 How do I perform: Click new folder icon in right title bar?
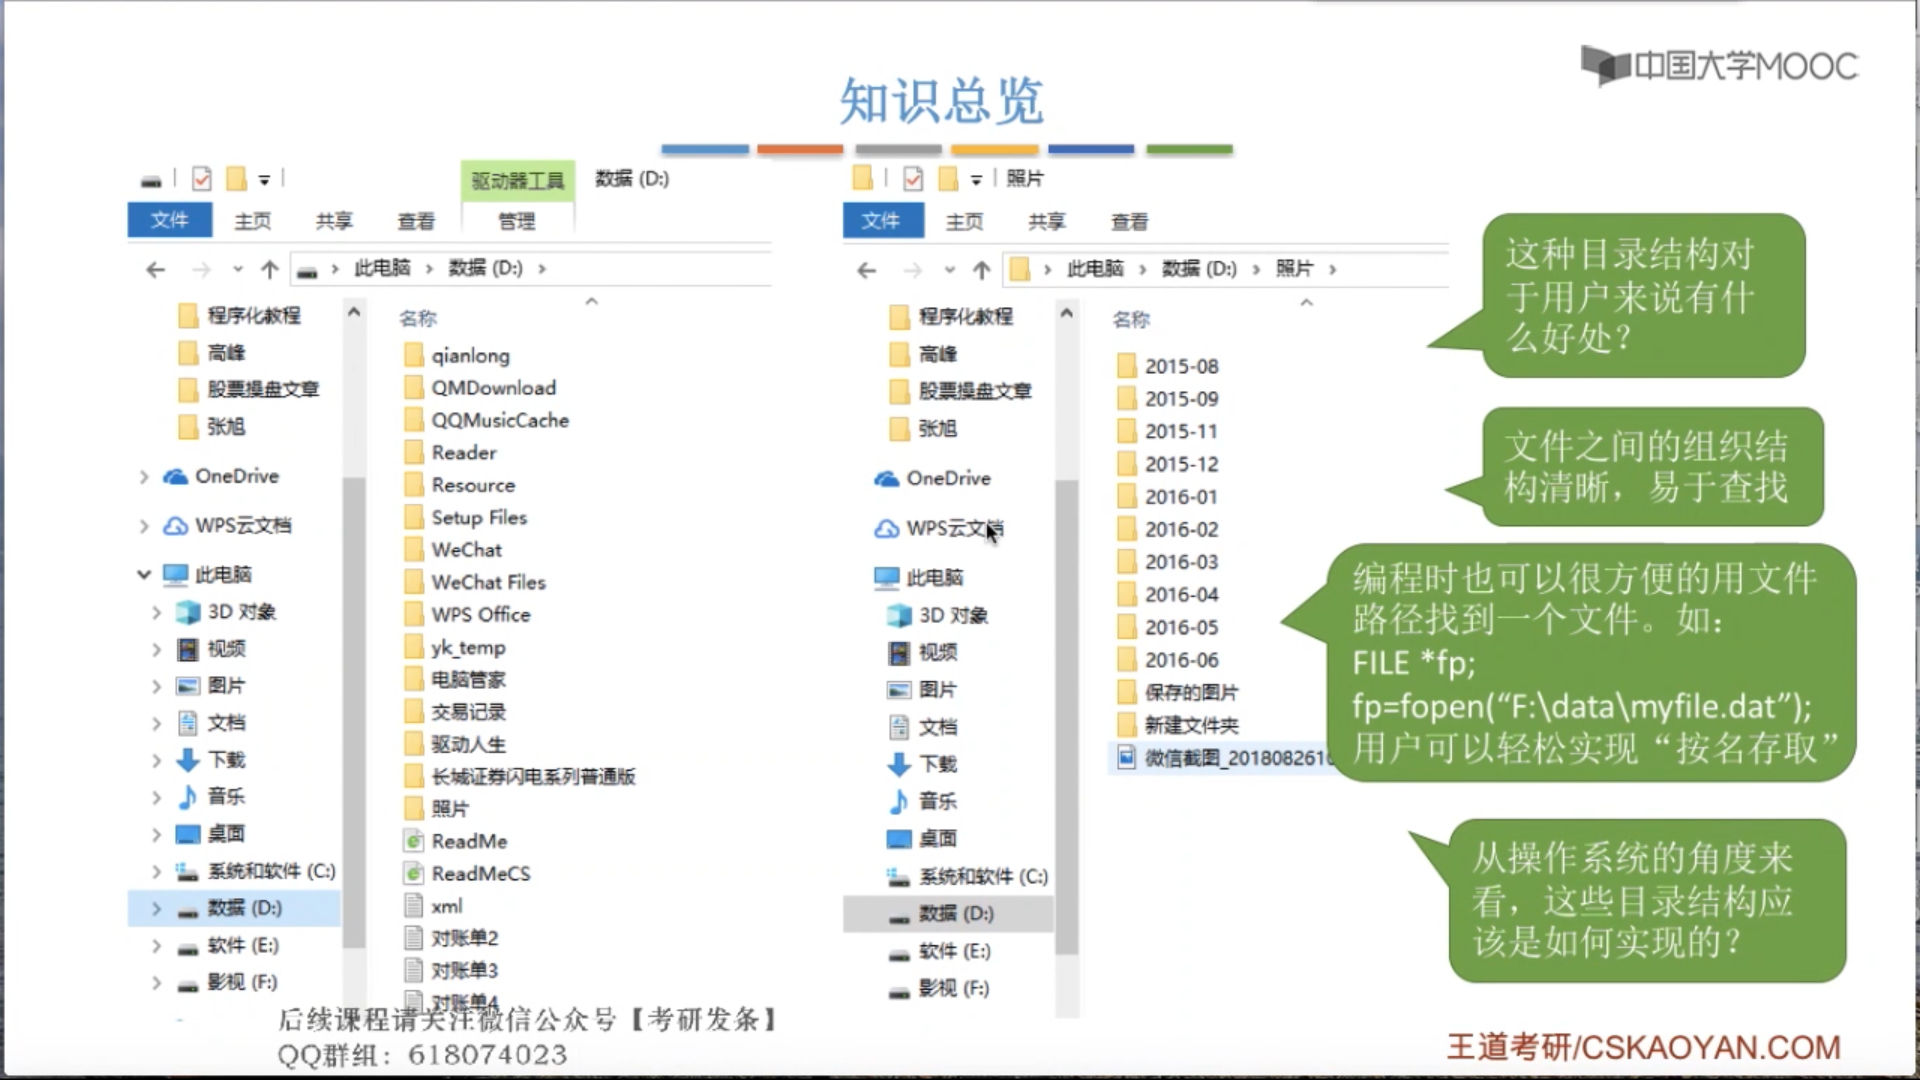pyautogui.click(x=948, y=179)
